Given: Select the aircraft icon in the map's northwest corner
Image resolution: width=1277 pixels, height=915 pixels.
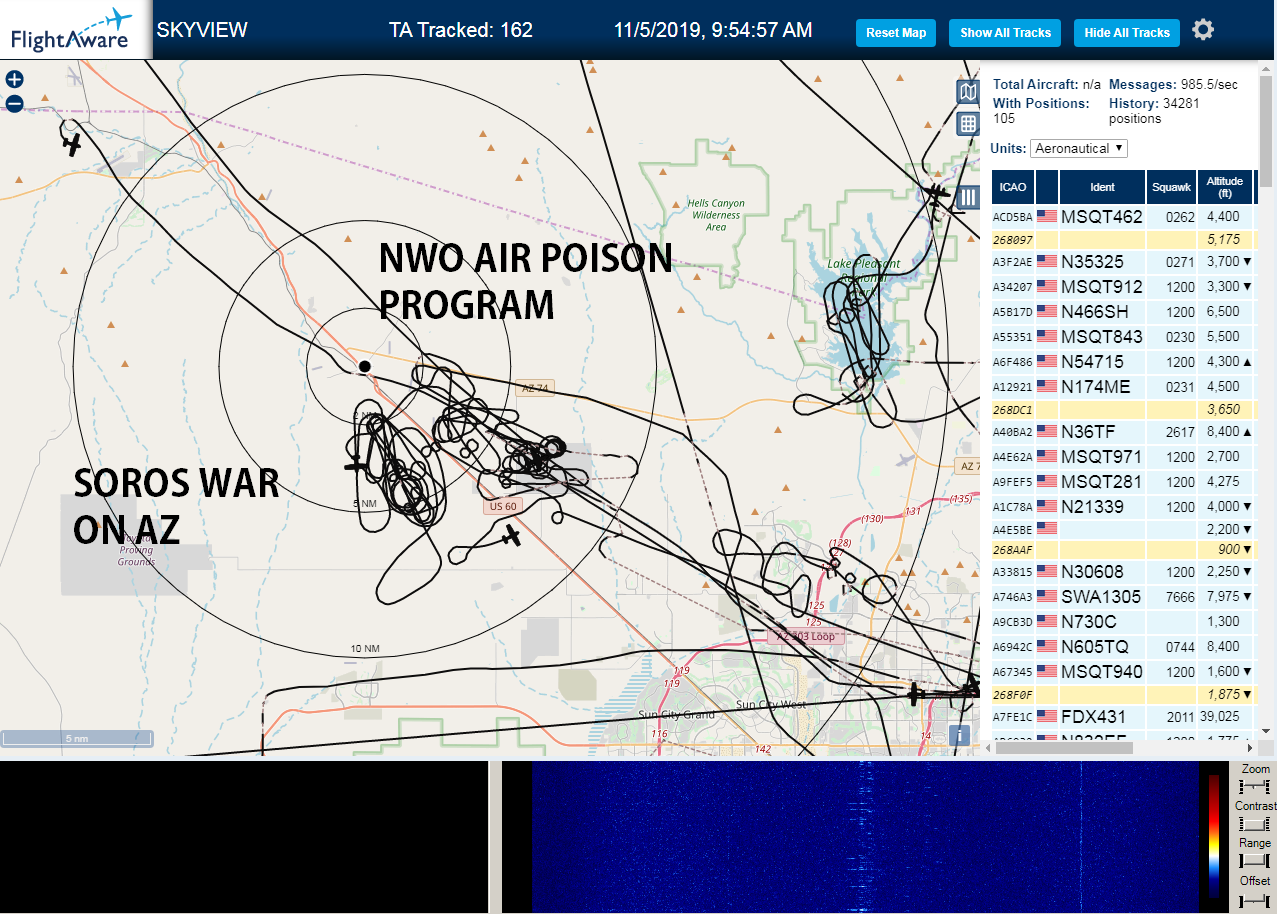Looking at the screenshot, I should [x=71, y=145].
